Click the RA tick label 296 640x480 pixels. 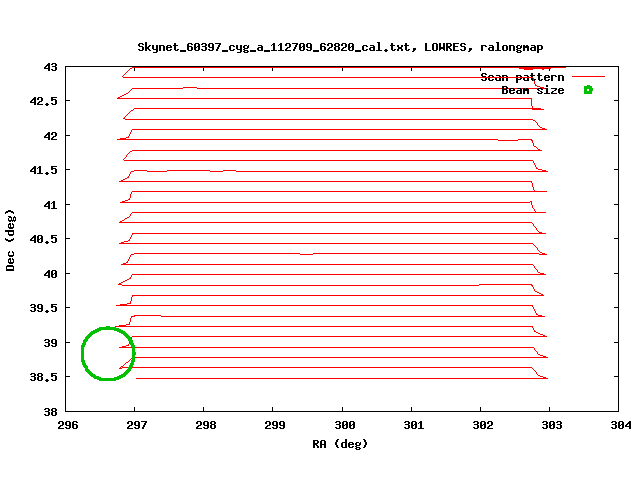[x=68, y=425]
